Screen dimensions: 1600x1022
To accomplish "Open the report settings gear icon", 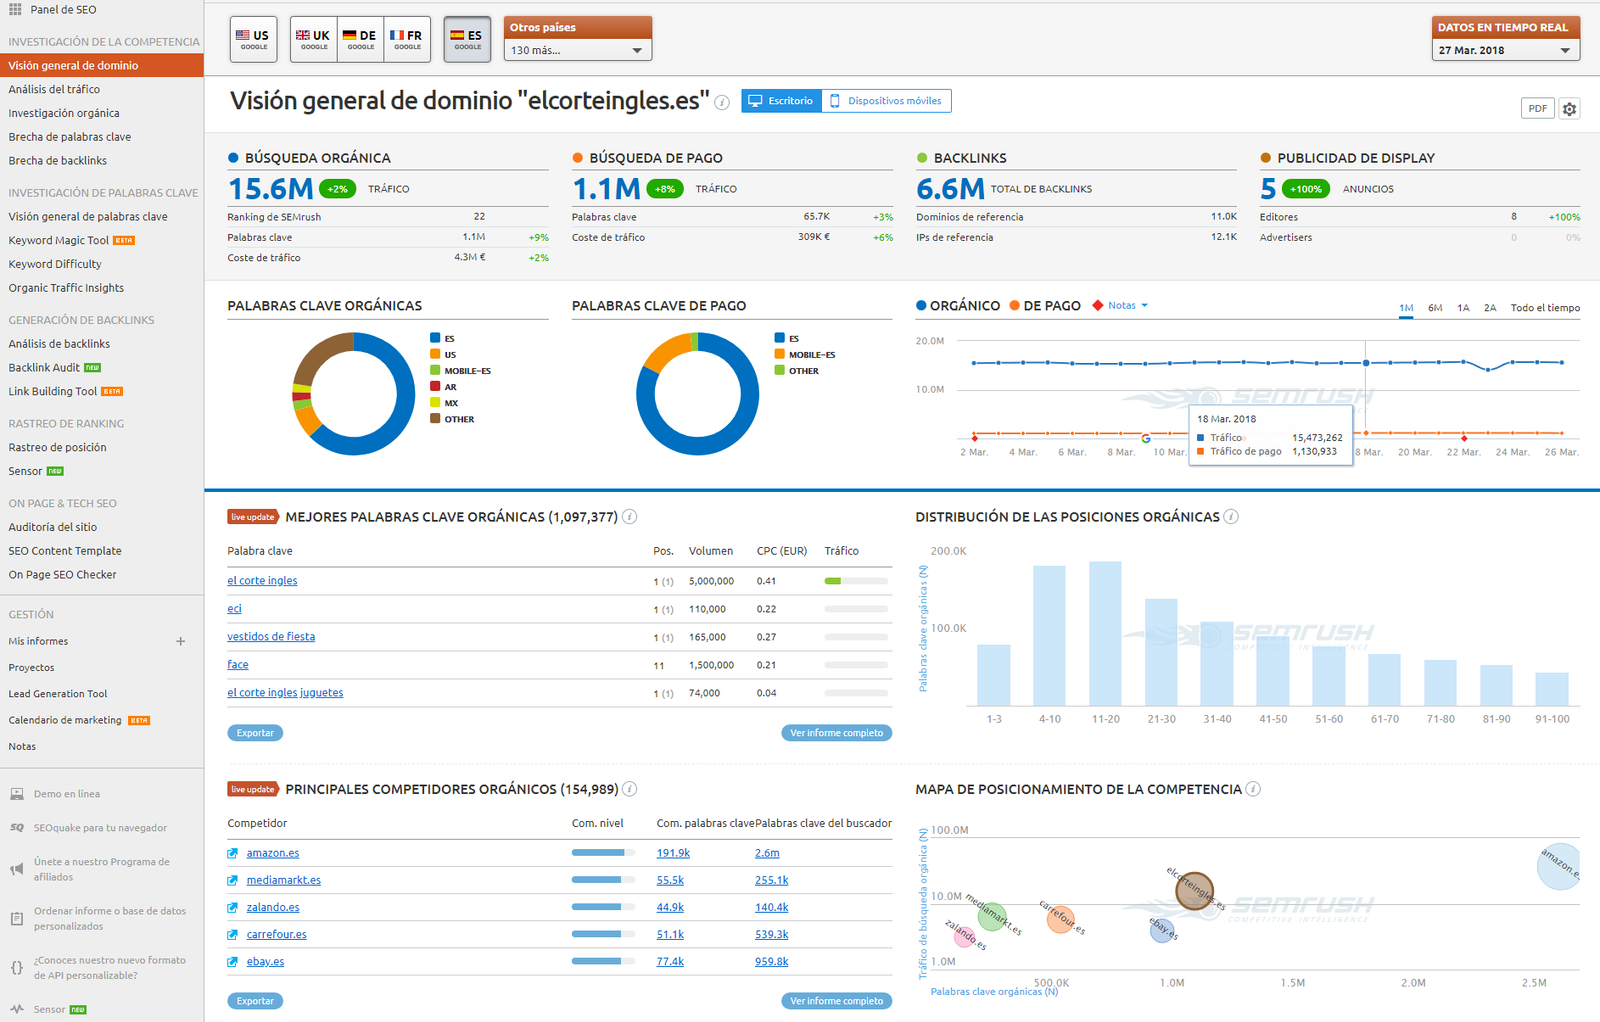I will pyautogui.click(x=1568, y=108).
